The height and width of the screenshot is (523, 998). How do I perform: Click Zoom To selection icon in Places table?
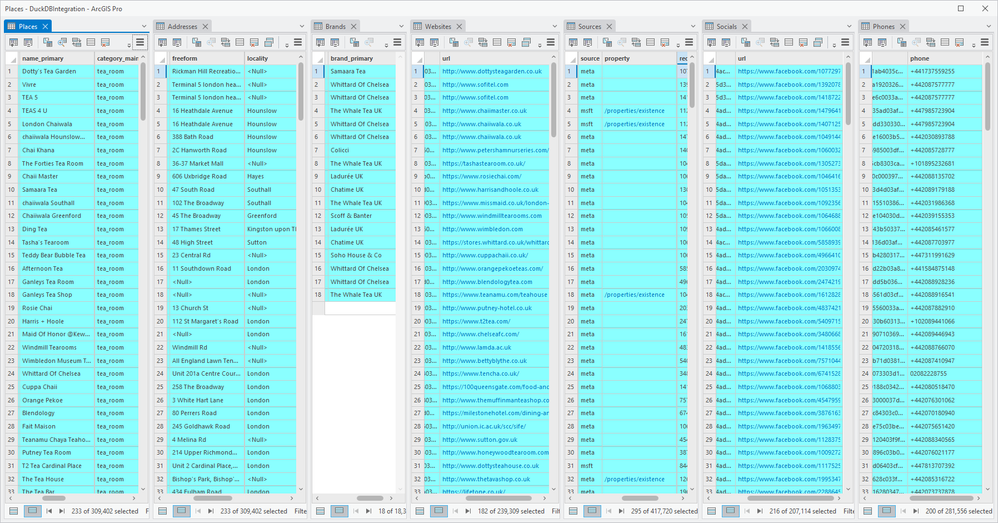pos(62,42)
